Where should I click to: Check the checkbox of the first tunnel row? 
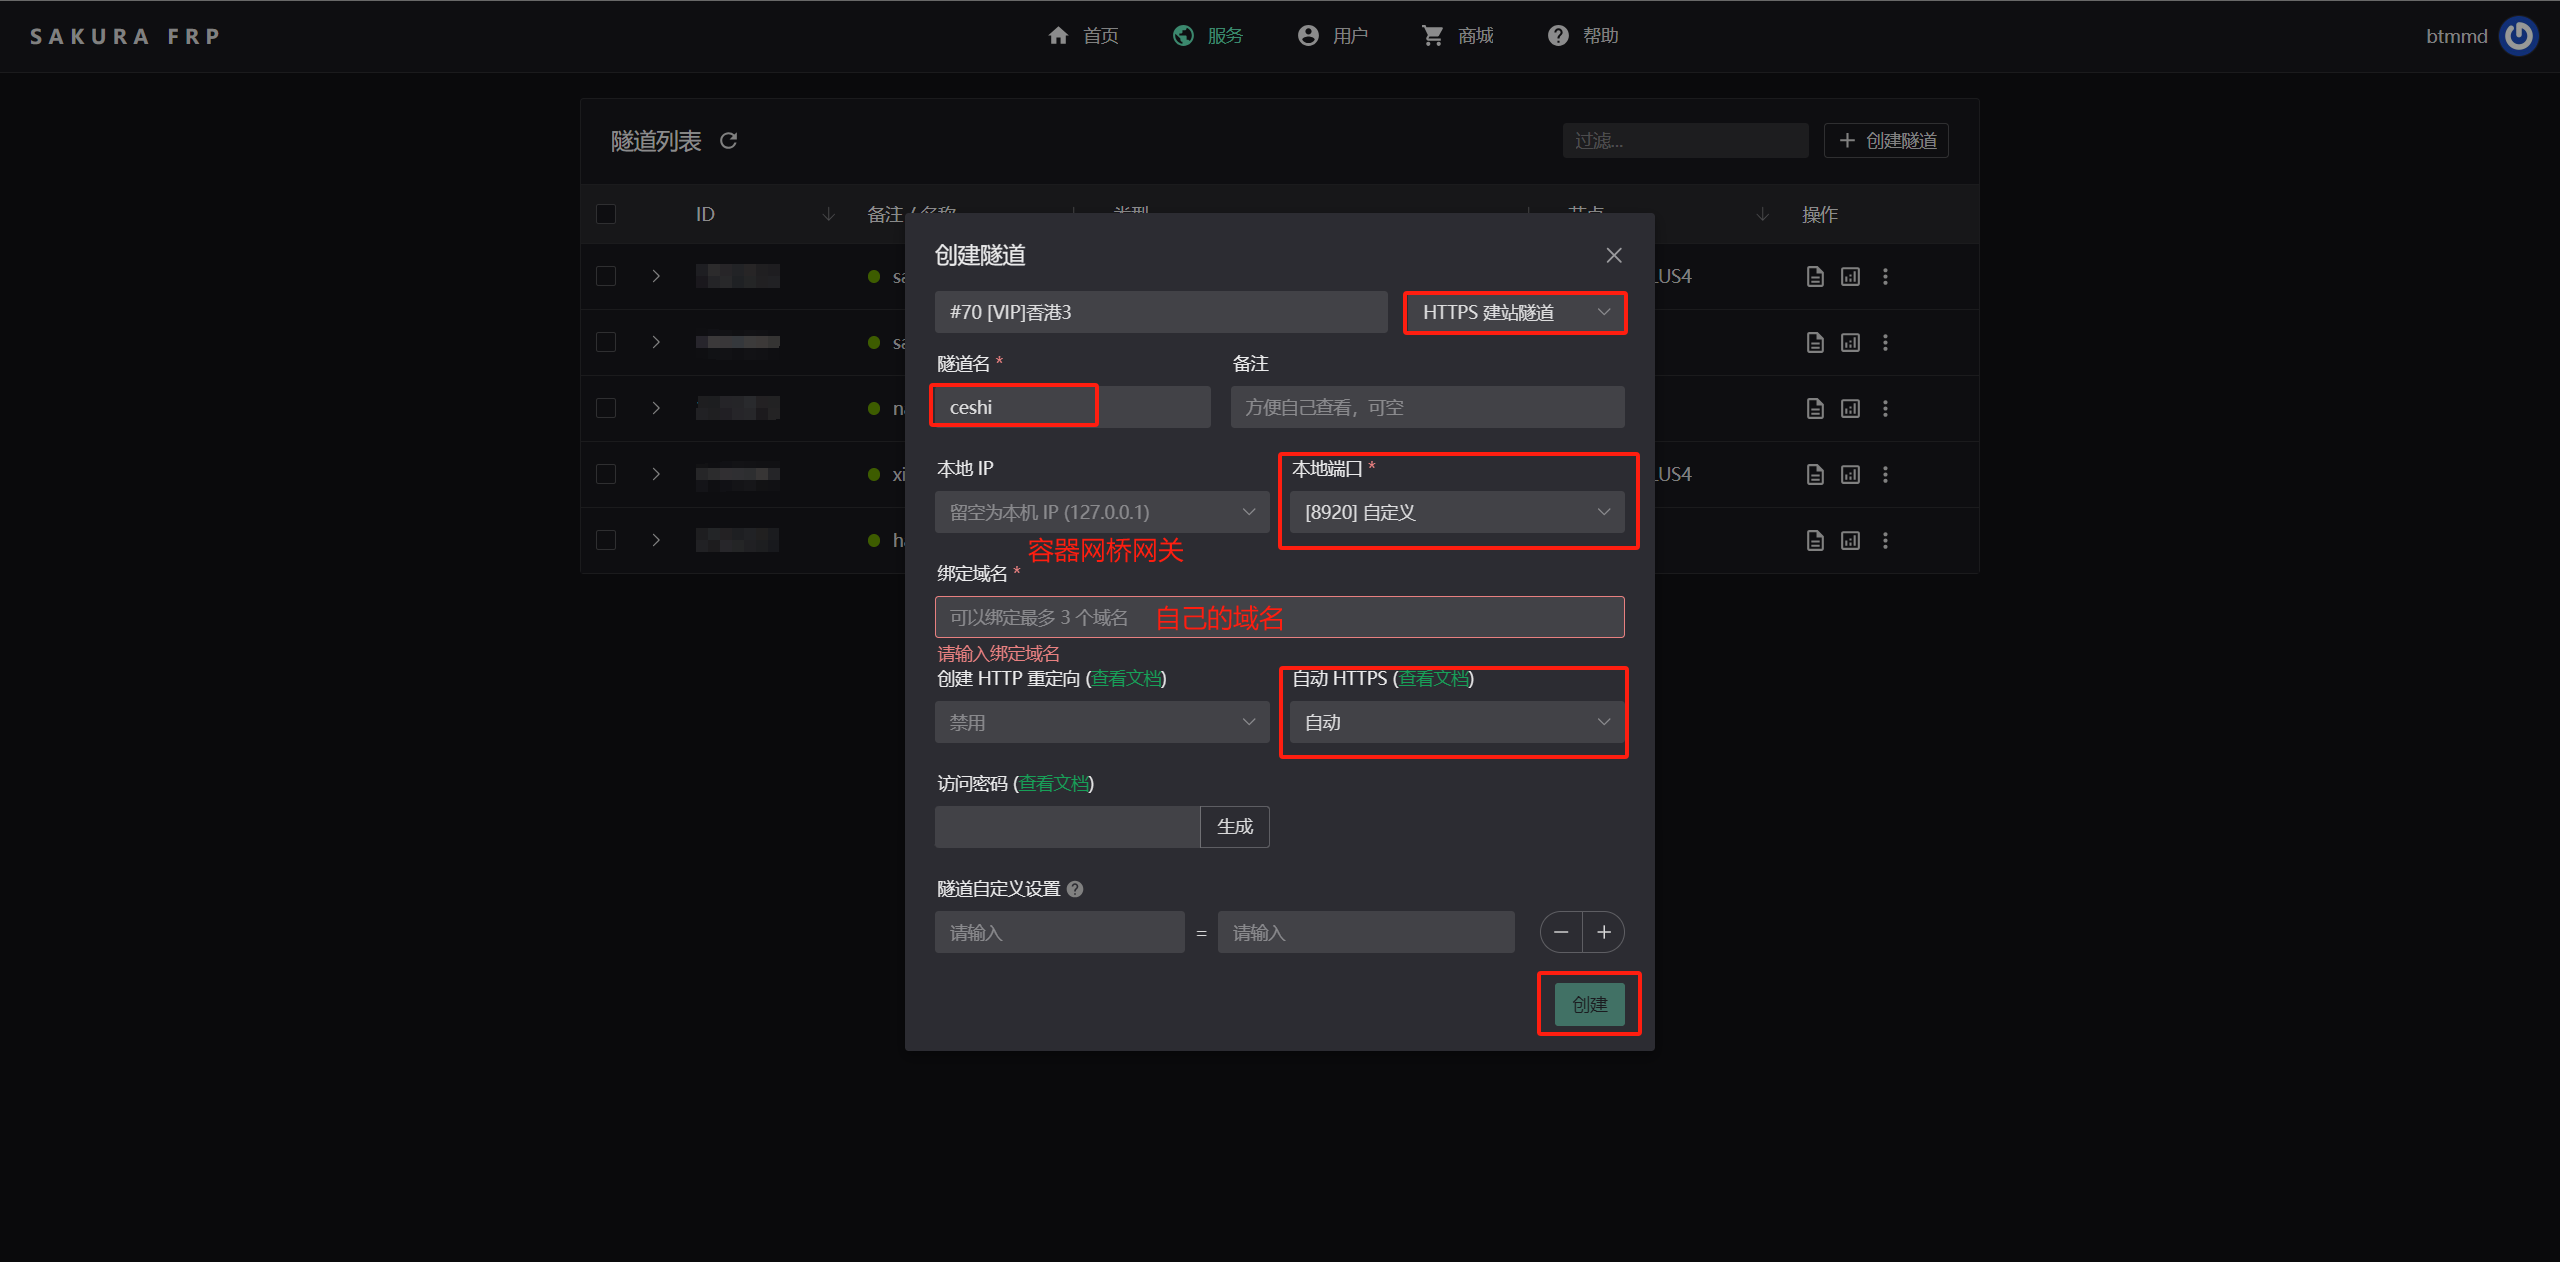tap(606, 277)
